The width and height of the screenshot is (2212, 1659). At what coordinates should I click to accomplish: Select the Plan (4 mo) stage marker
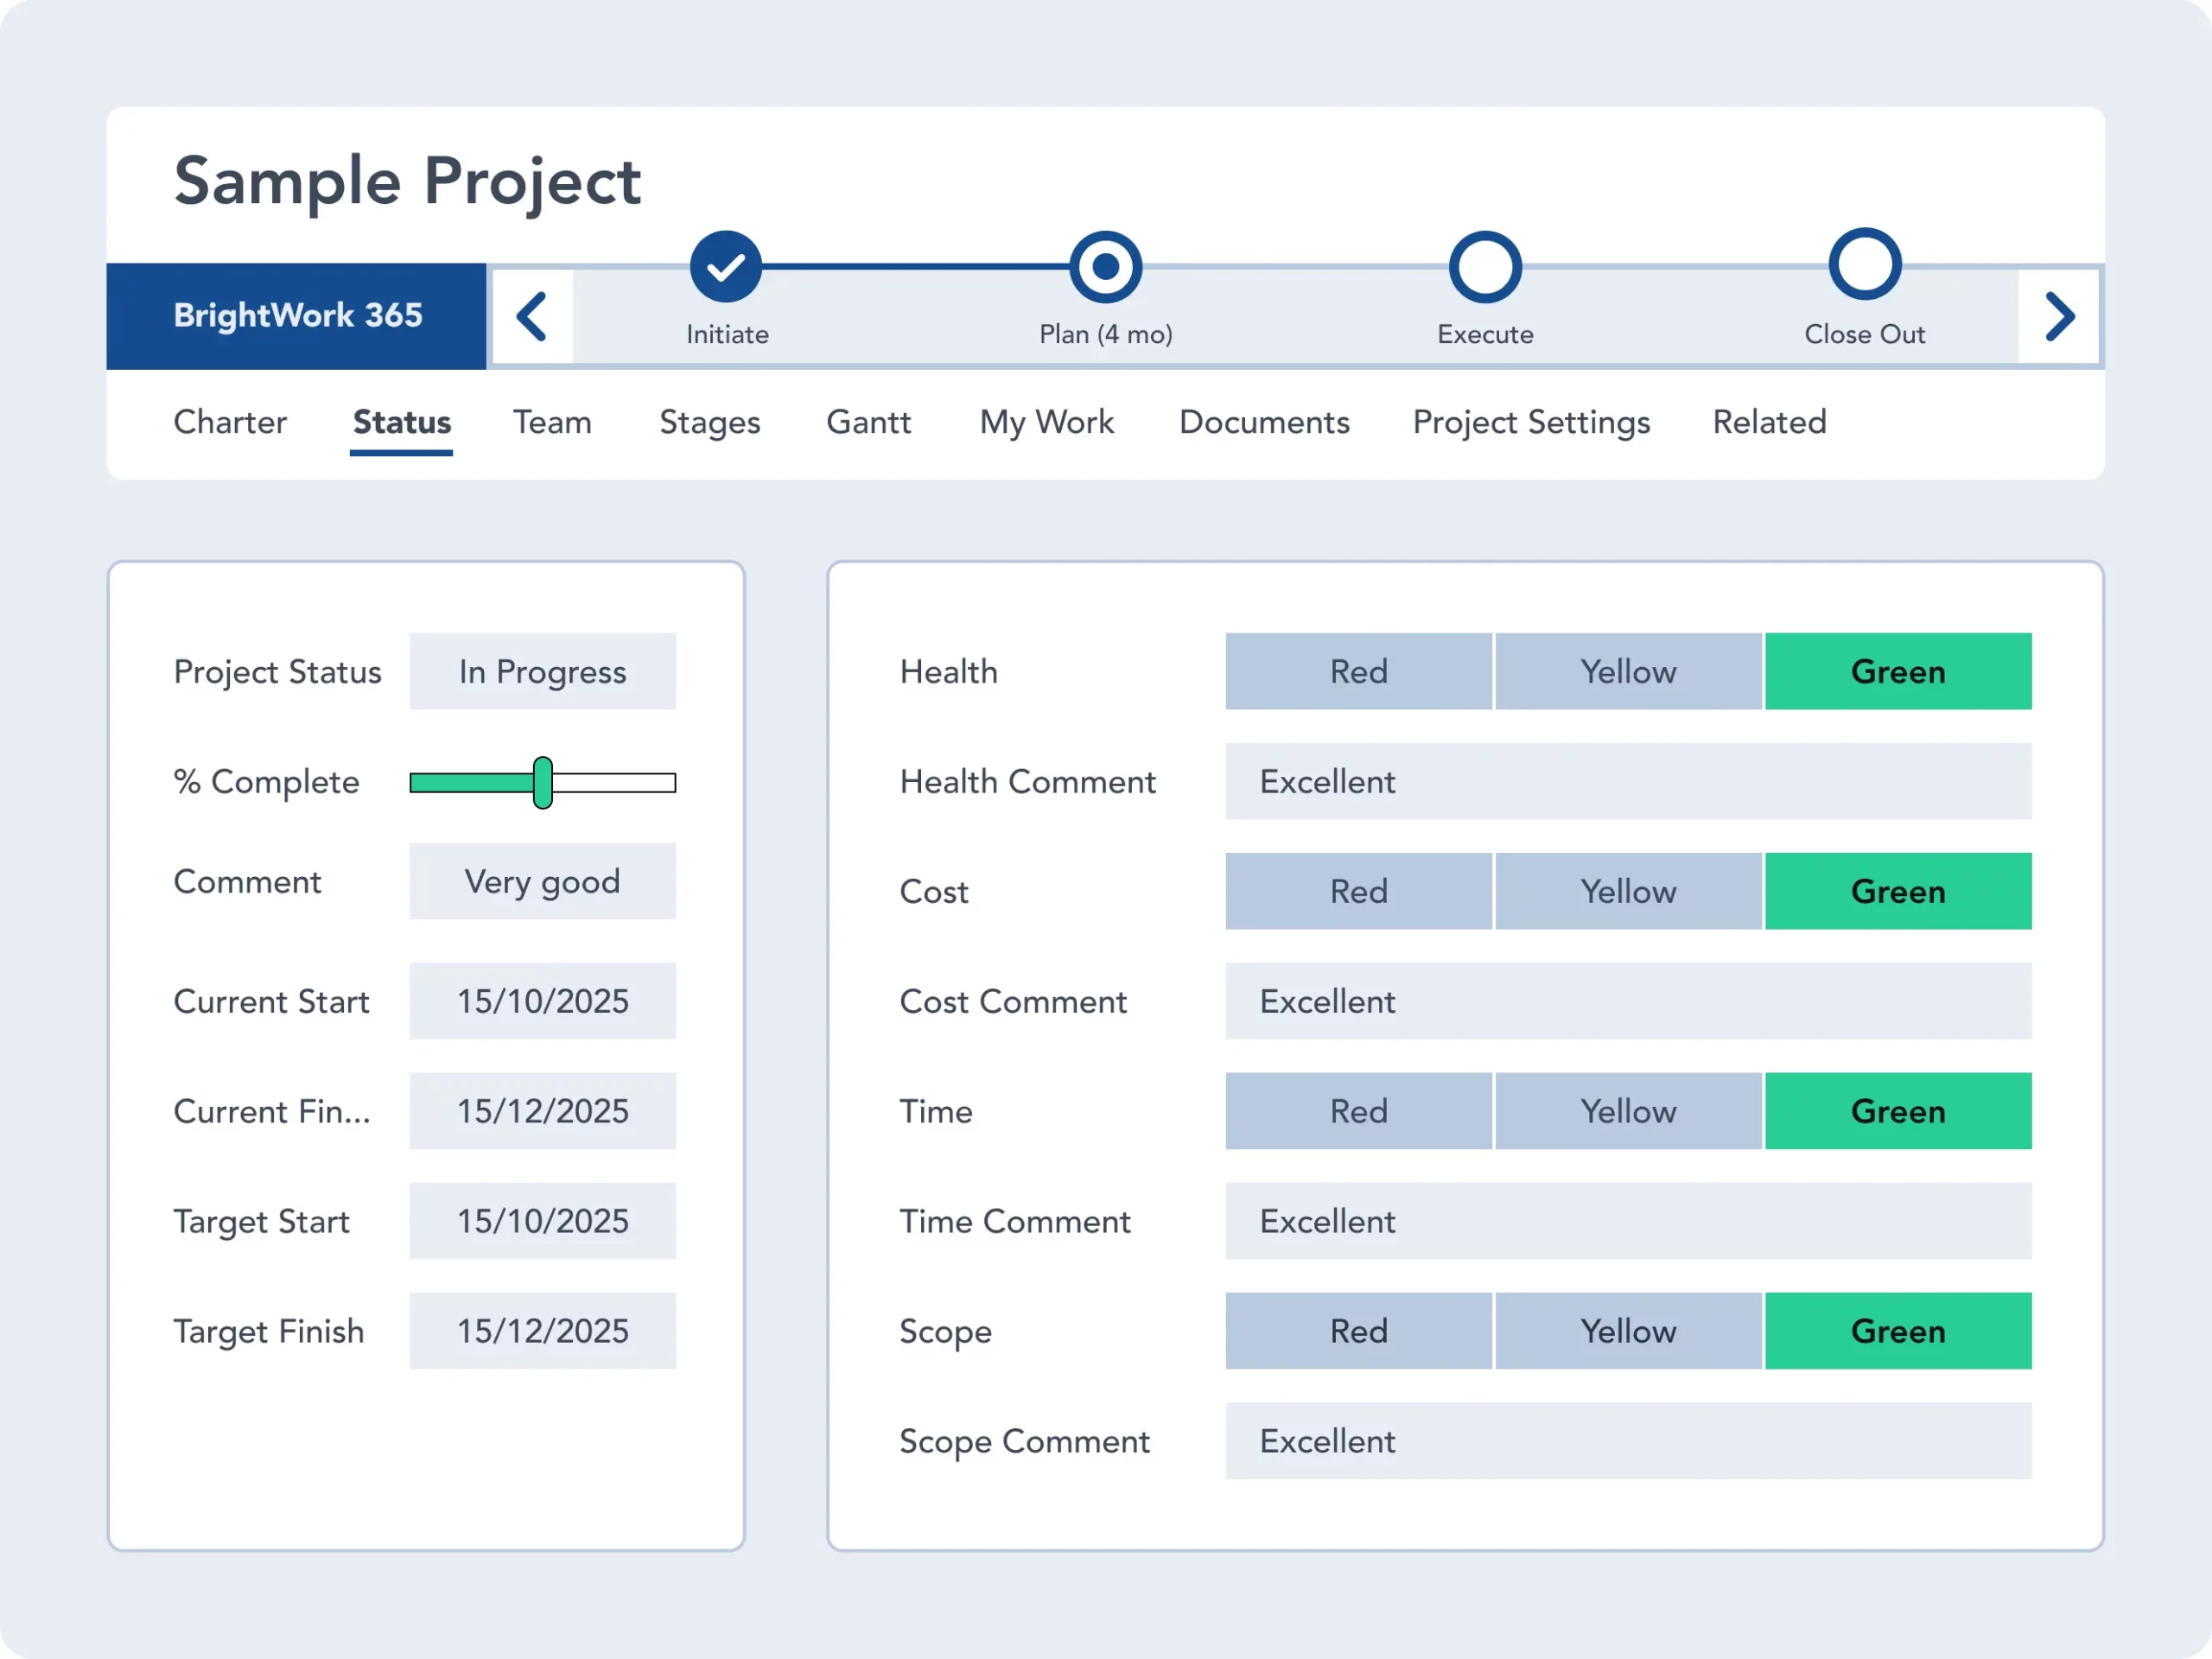[x=1105, y=267]
